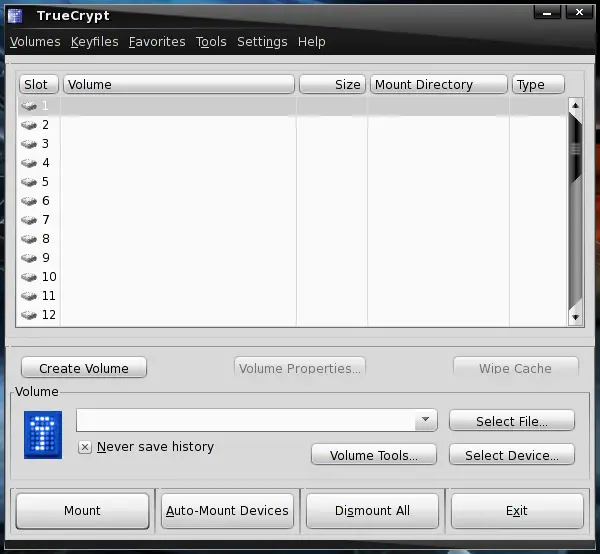The image size is (600, 554).
Task: Select slot number 12 label
Action: 49,315
